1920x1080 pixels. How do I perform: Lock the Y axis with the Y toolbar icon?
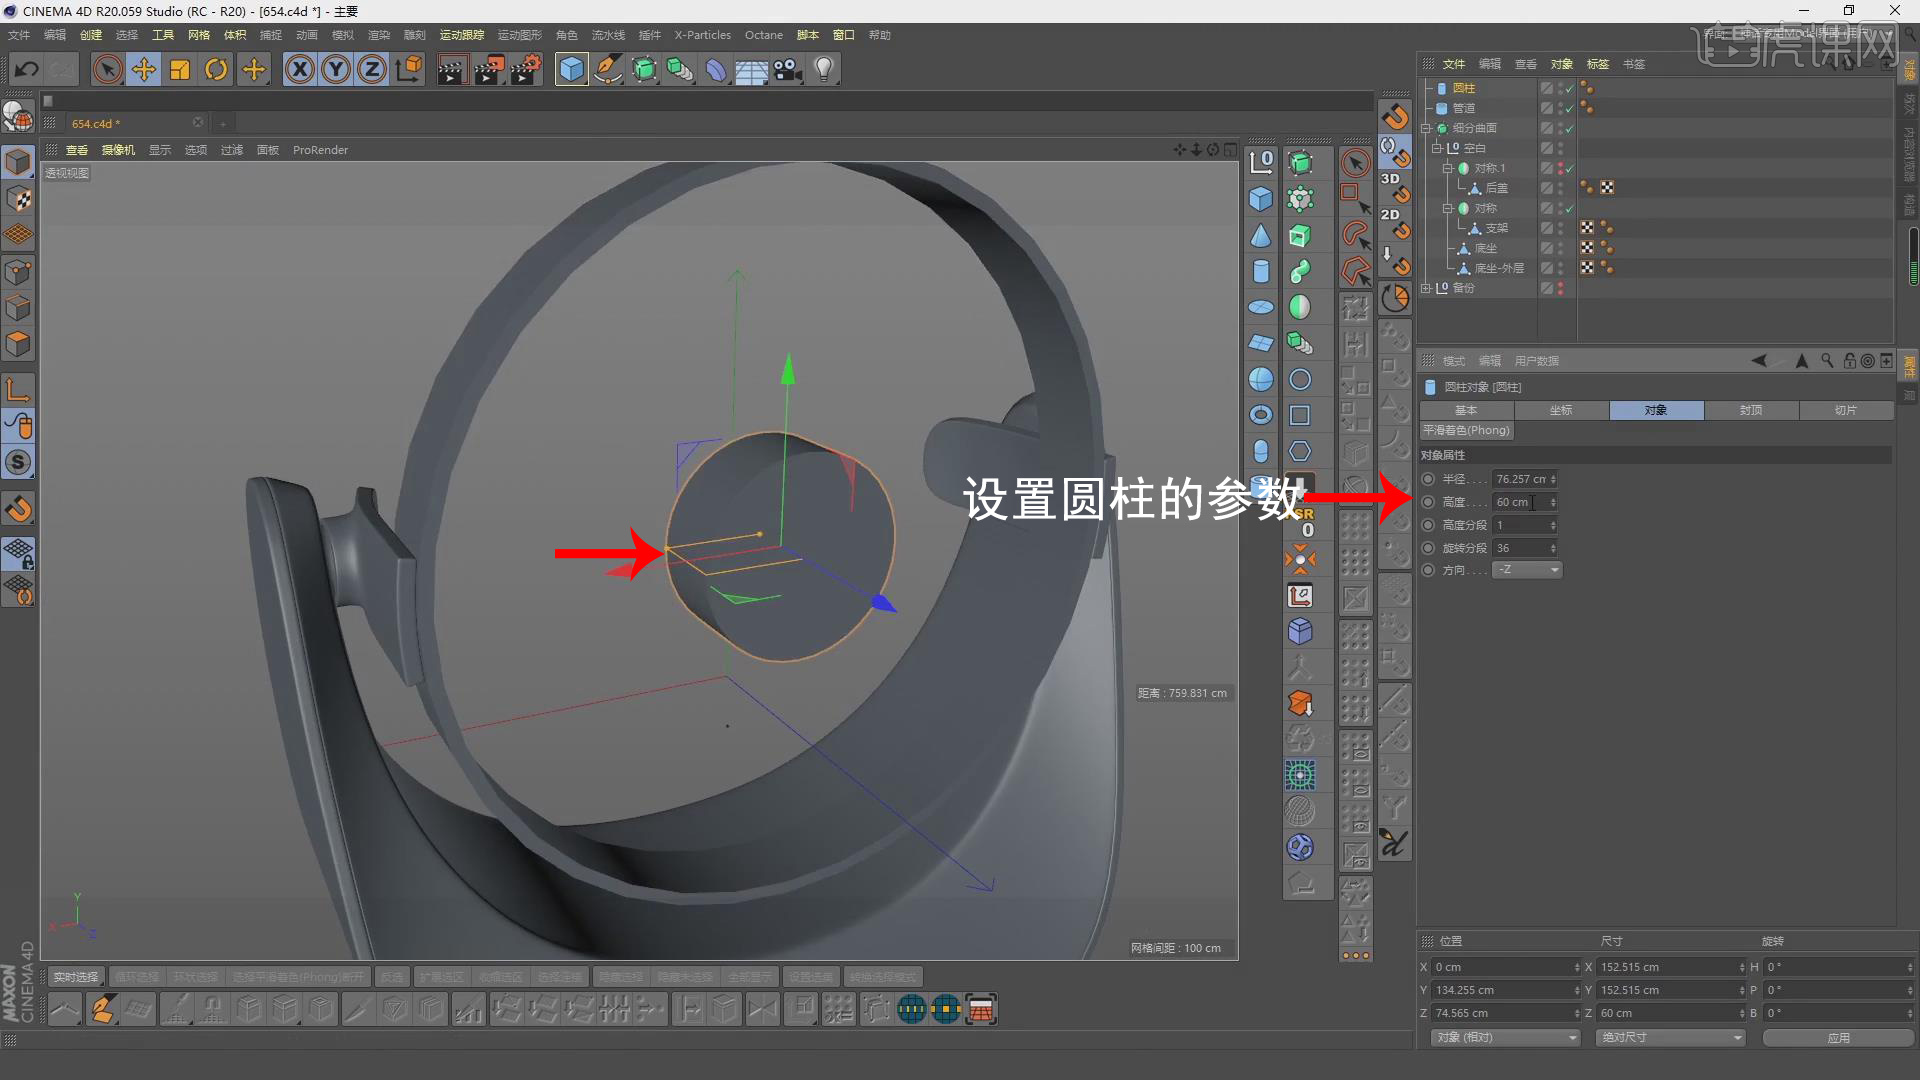(x=336, y=69)
